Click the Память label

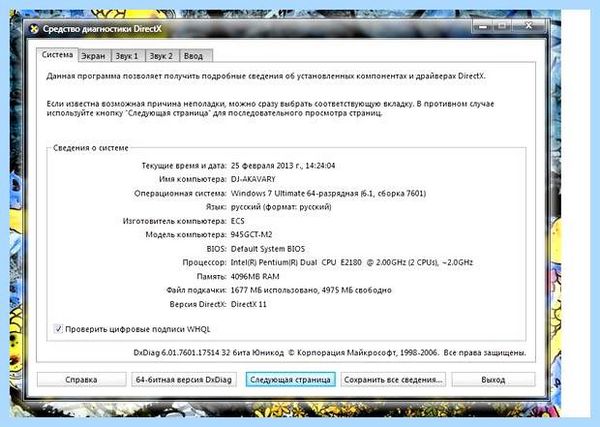click(x=211, y=276)
